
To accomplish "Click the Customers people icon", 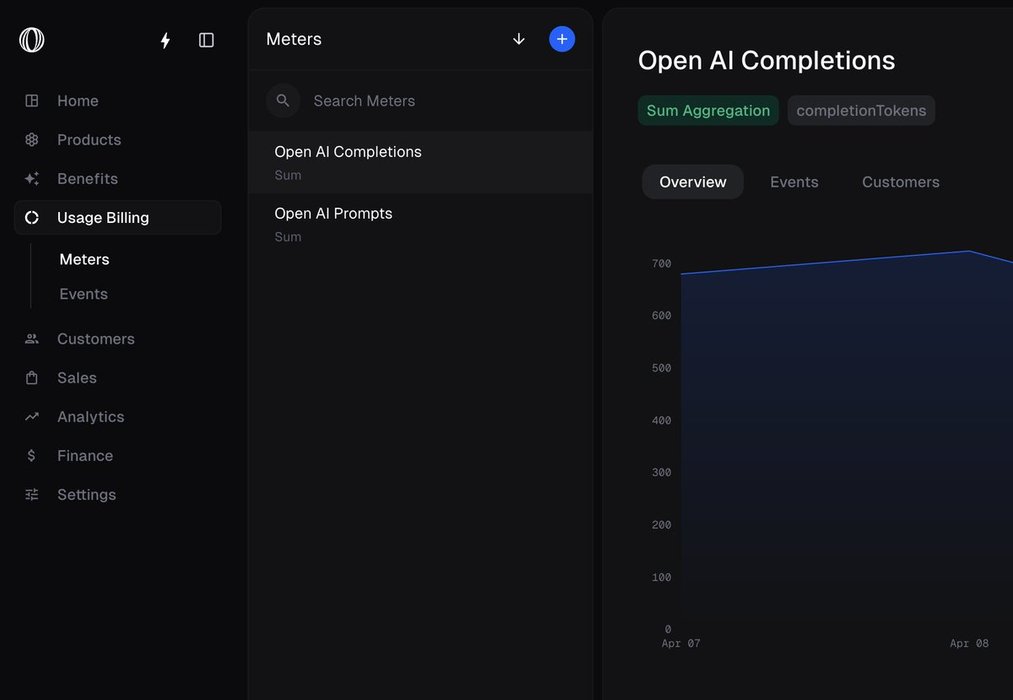I will (32, 339).
